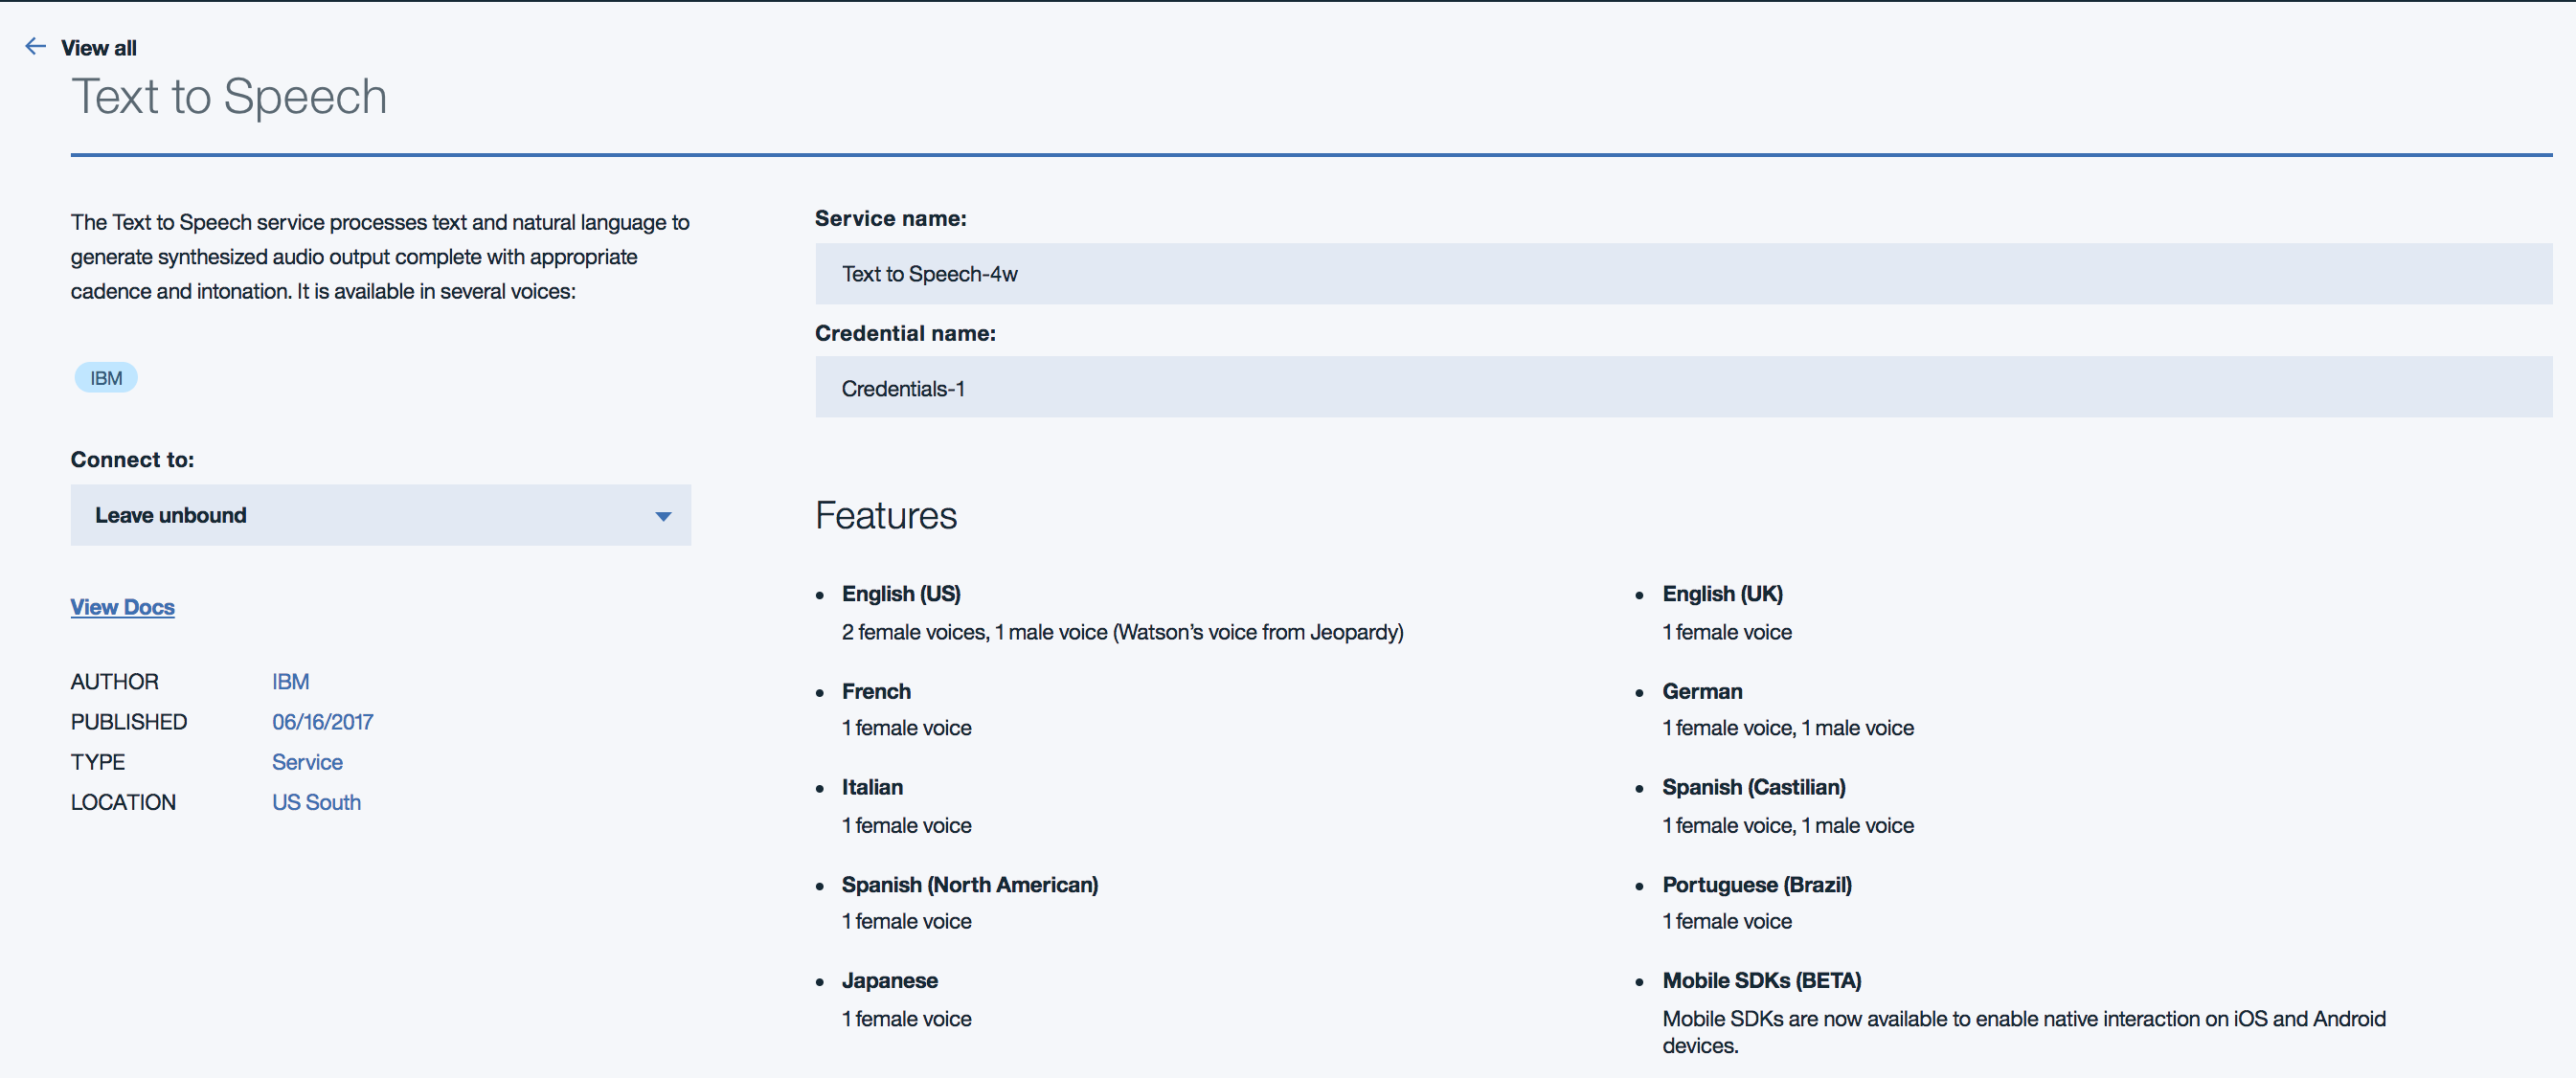Viewport: 2576px width, 1078px height.
Task: Select the Portuguese (Brazil) feature title
Action: coord(1757,885)
